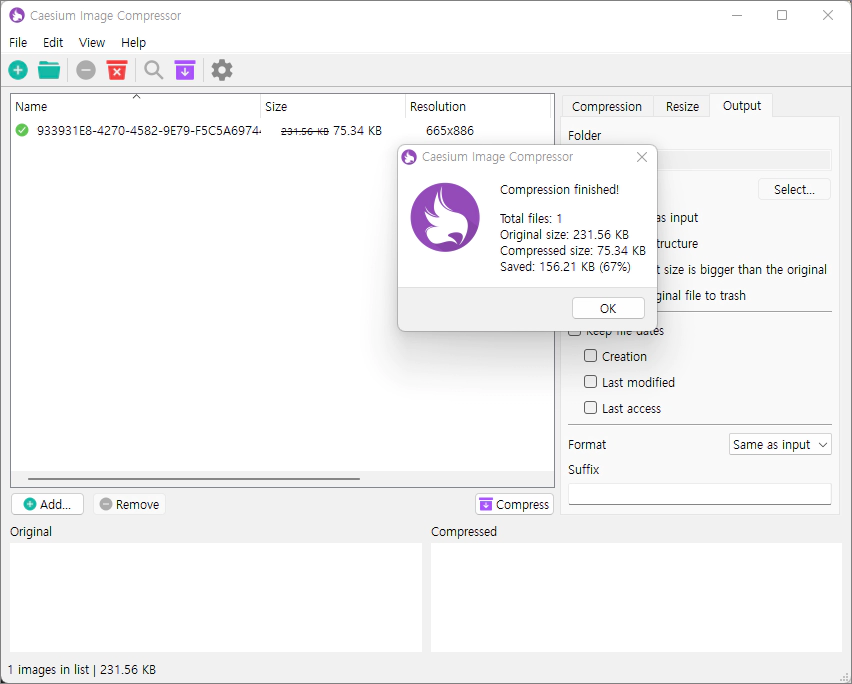Minimize the Caesium Image Compressor window
The width and height of the screenshot is (852, 684).
[737, 15]
